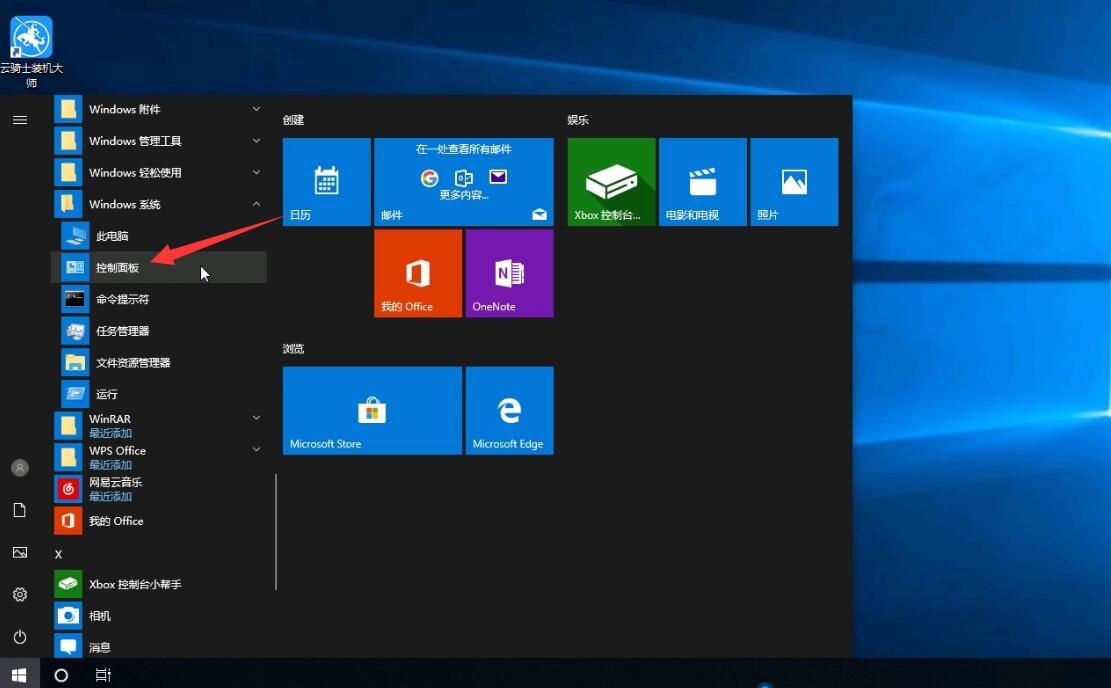This screenshot has width=1111, height=688.
Task: Open 我的 Office in the app list
Action: pyautogui.click(x=159, y=521)
